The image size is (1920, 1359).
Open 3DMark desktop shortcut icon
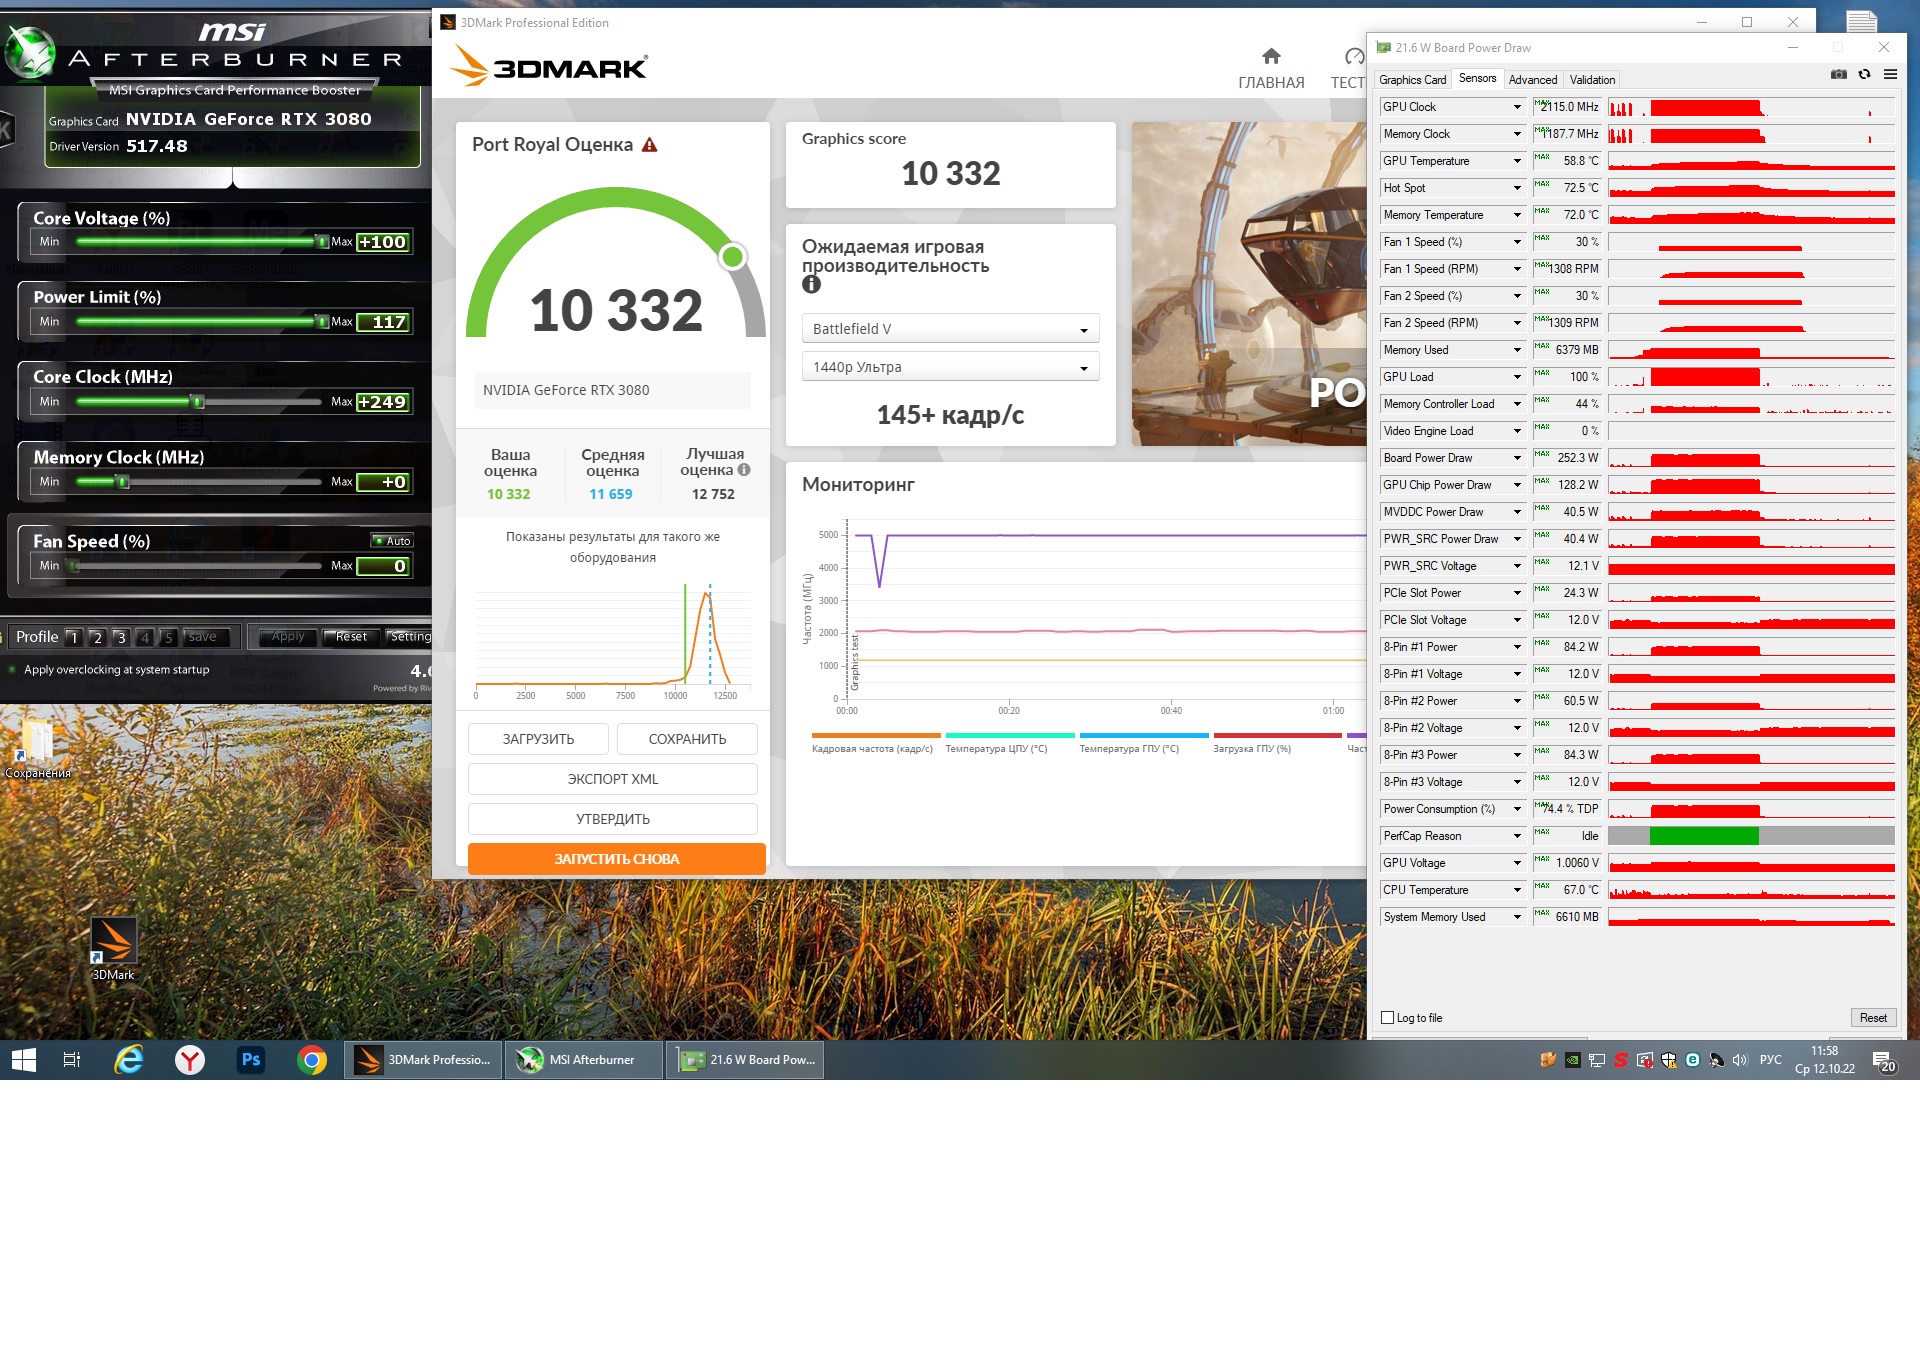(113, 942)
